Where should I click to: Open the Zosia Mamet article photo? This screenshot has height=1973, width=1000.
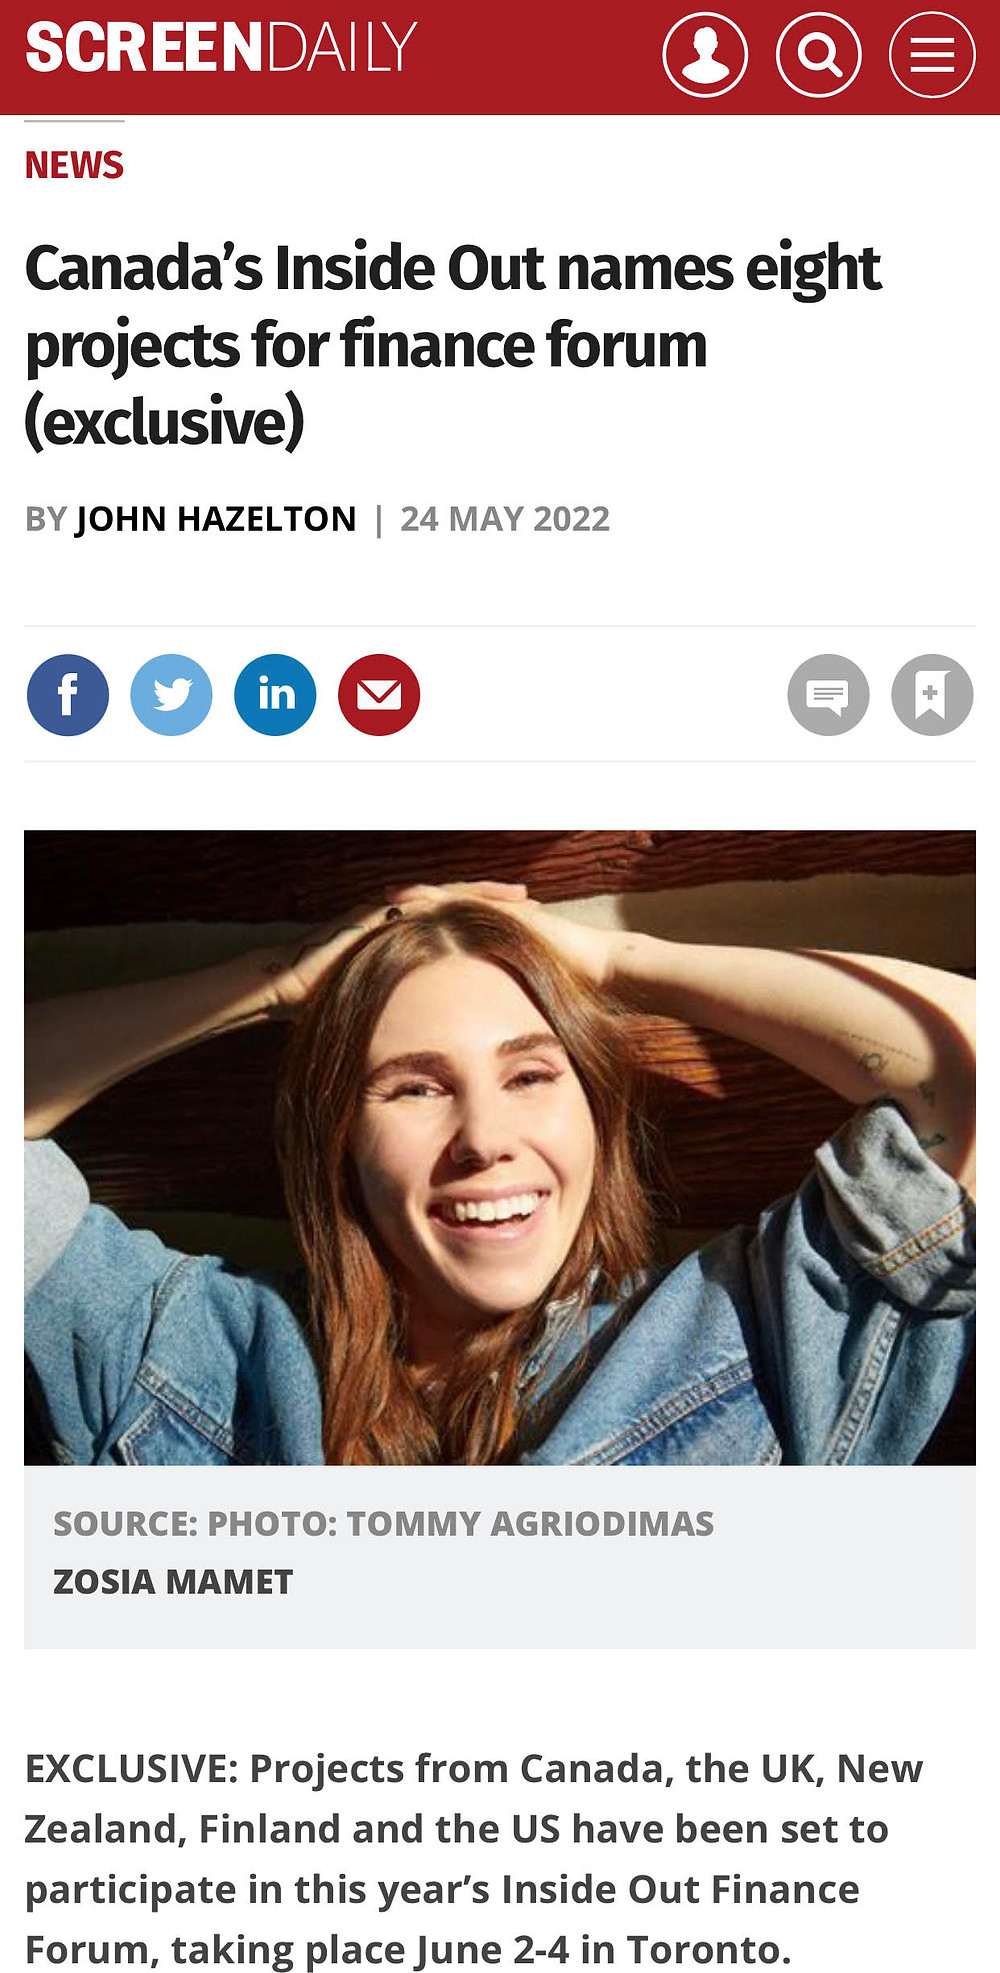coord(500,1147)
